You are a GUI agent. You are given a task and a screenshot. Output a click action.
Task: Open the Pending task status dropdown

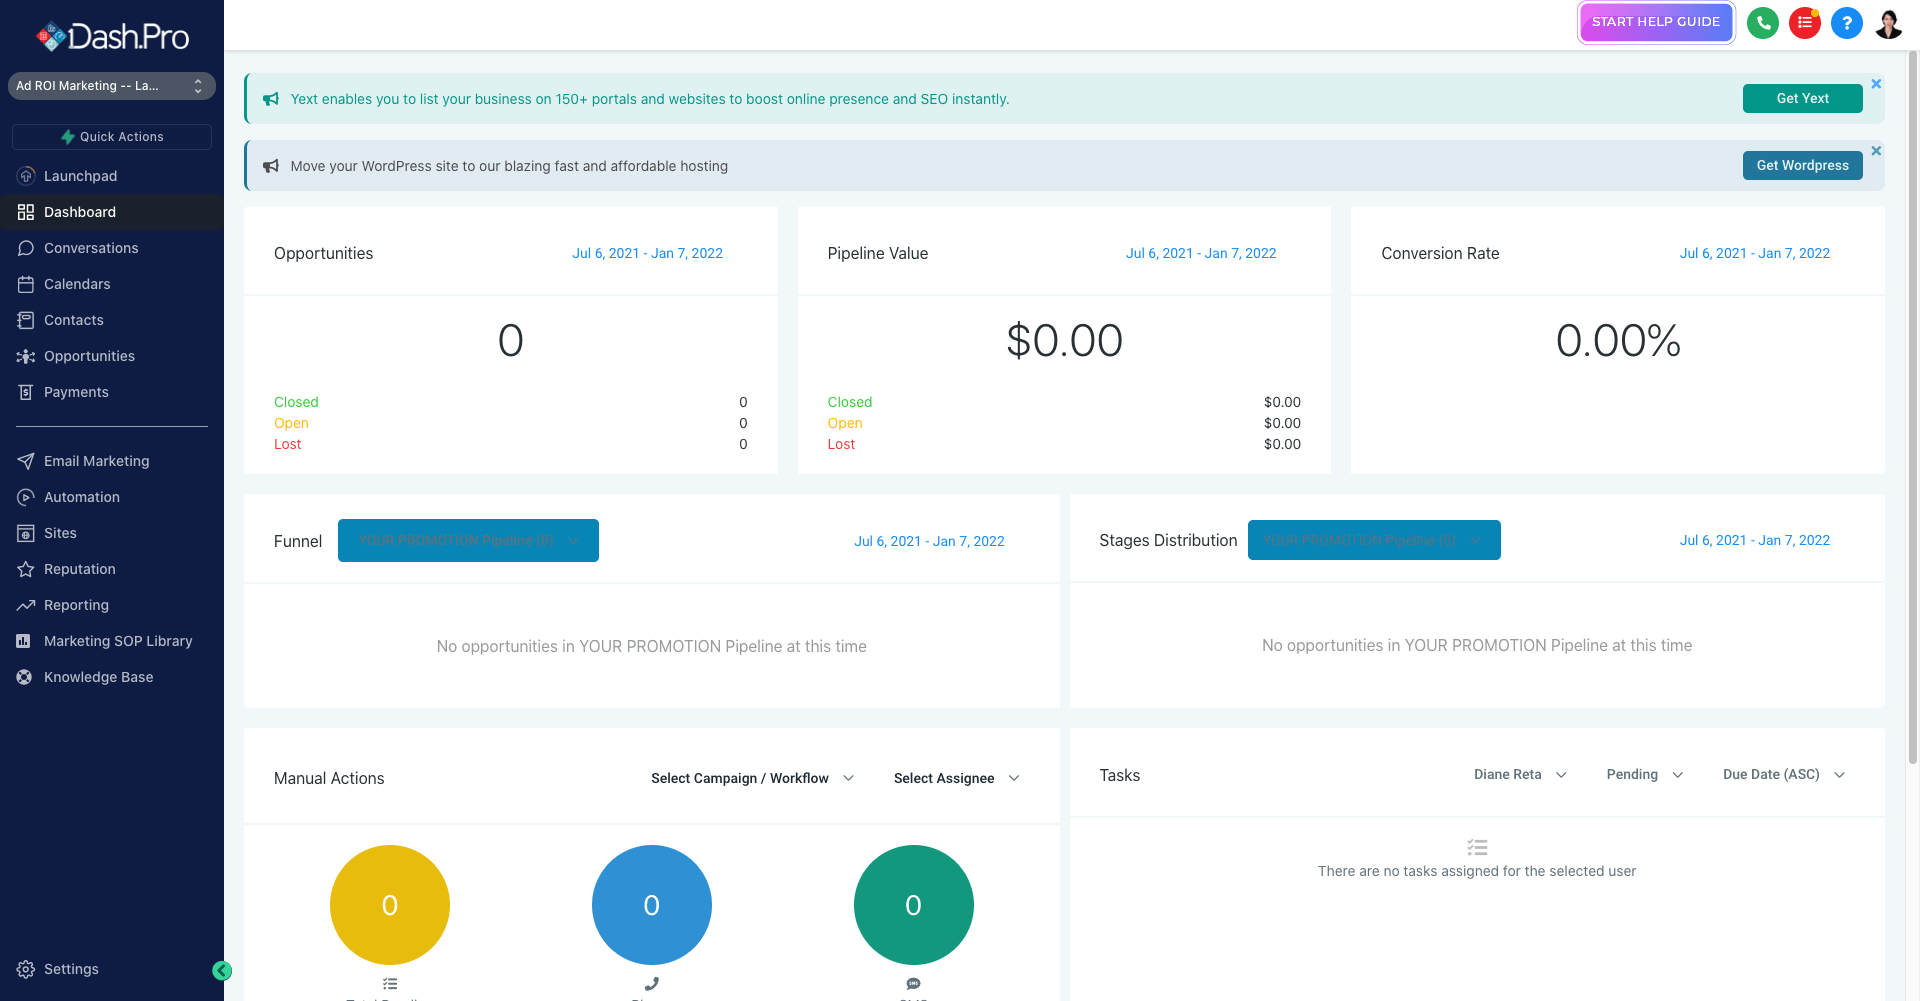[1643, 774]
